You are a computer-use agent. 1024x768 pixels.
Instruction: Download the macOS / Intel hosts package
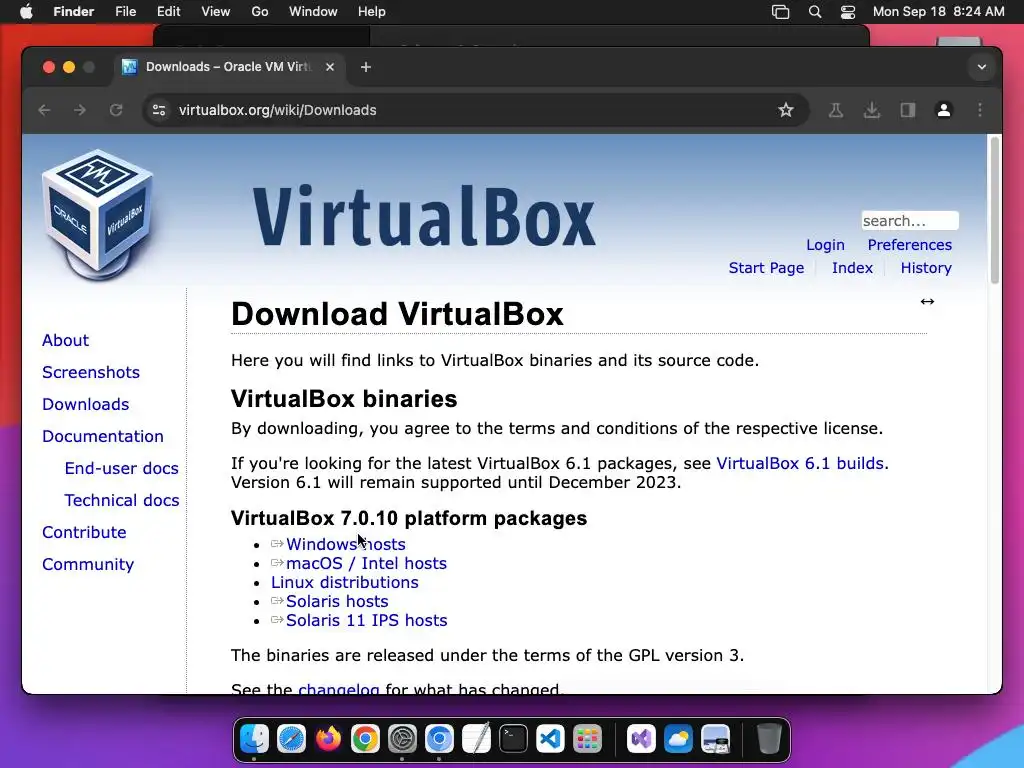pyautogui.click(x=366, y=563)
